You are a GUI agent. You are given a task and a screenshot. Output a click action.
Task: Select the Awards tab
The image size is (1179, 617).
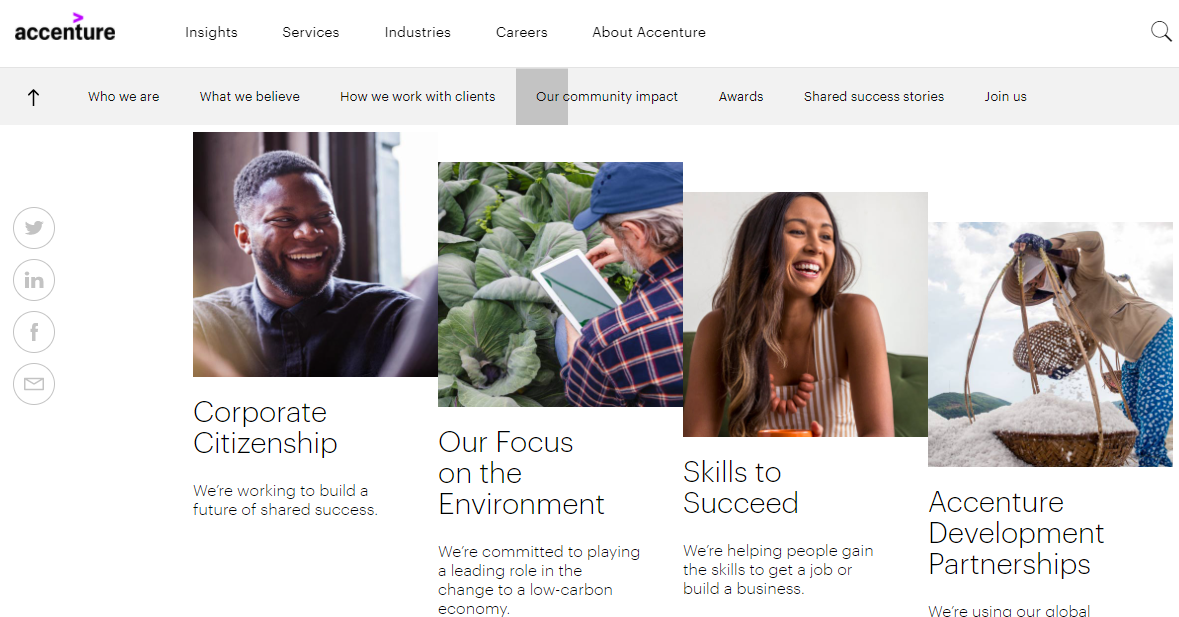point(740,96)
